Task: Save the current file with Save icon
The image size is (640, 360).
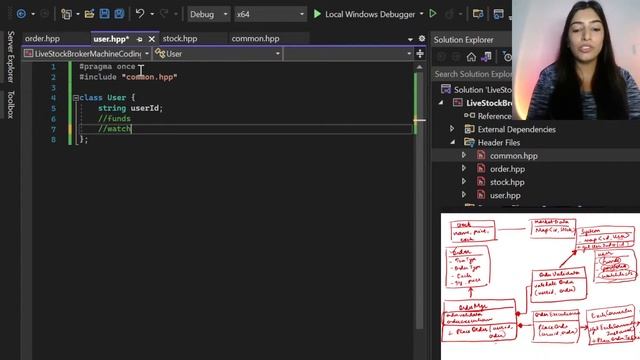Action: 104,14
